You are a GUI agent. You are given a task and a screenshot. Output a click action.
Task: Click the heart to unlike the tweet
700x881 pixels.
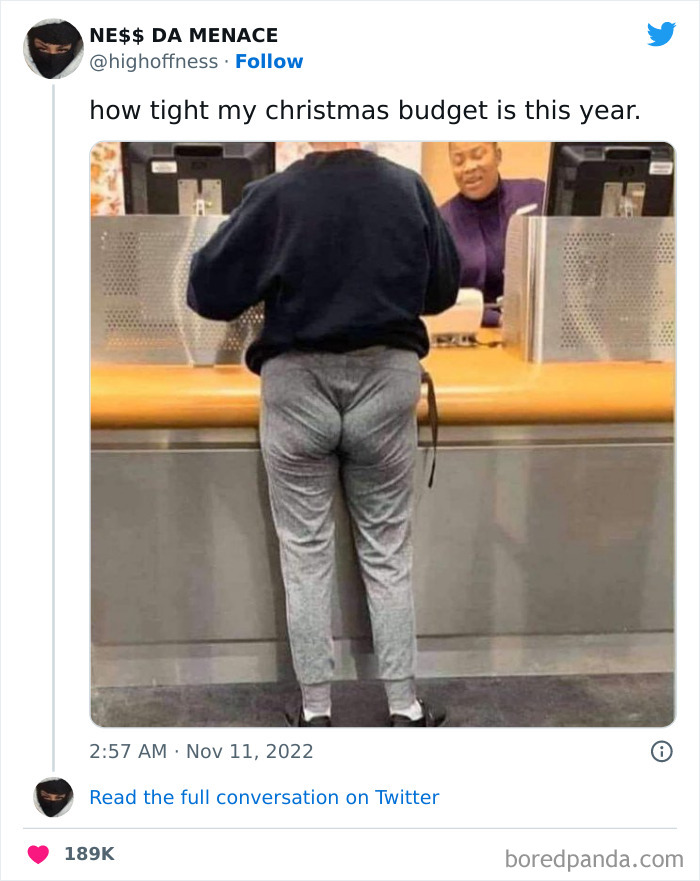pos(38,854)
